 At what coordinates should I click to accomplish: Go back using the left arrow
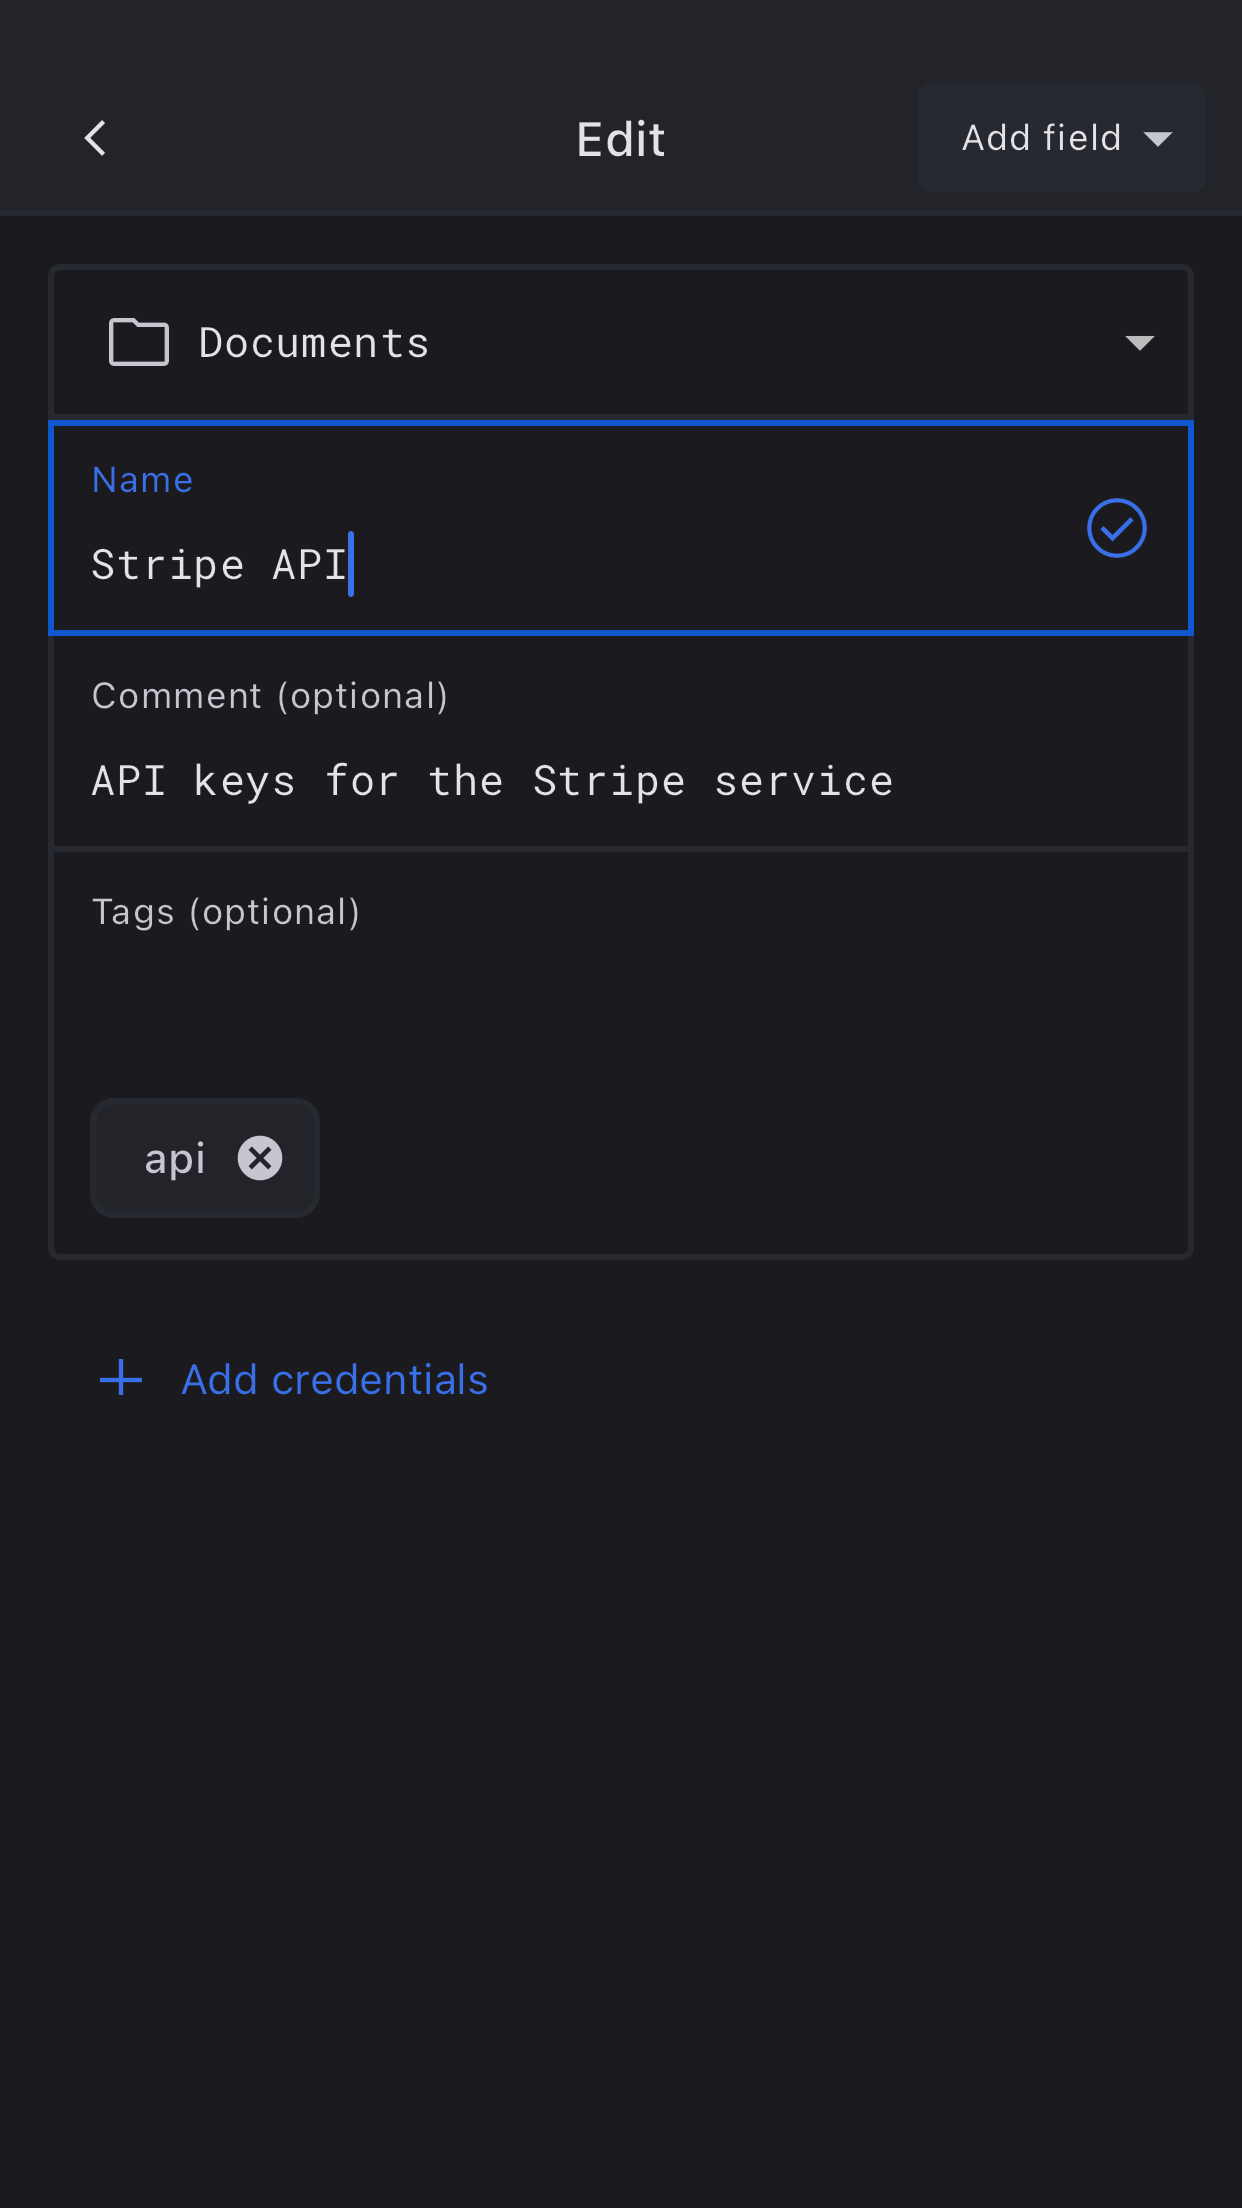[x=96, y=138]
